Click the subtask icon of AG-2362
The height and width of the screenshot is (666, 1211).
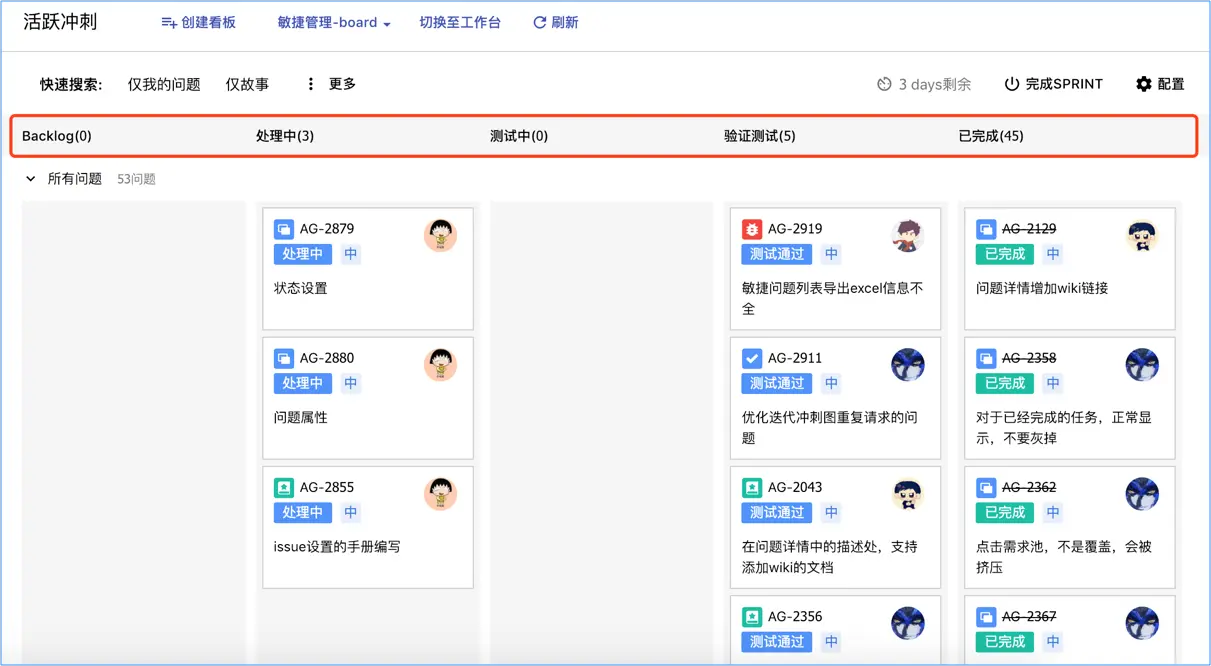[986, 487]
